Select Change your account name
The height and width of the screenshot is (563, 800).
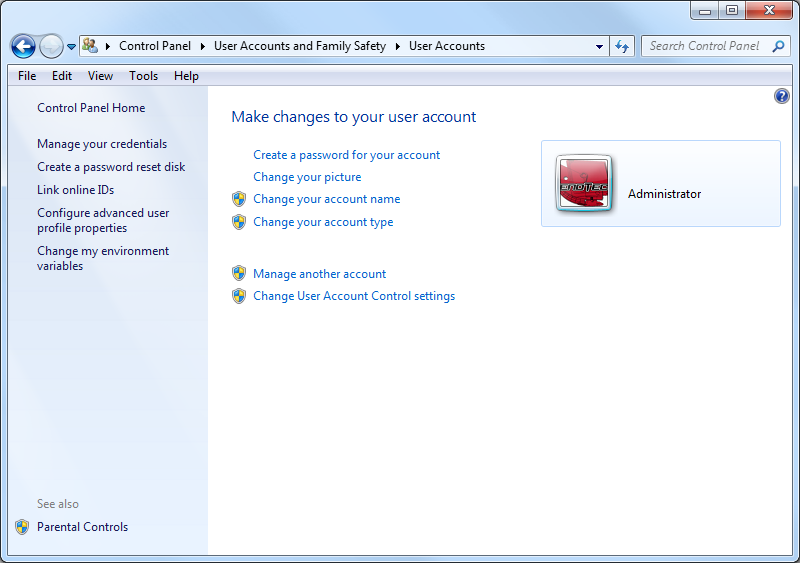(x=327, y=199)
